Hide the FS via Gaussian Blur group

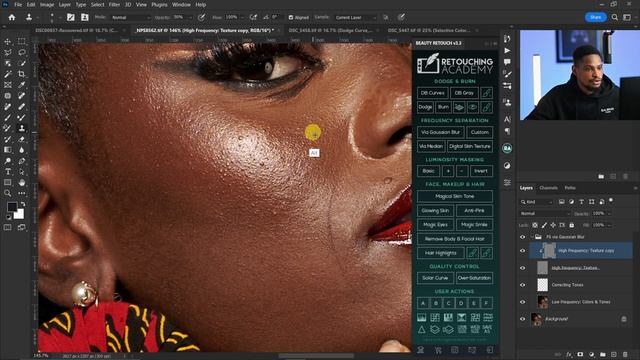pos(523,237)
